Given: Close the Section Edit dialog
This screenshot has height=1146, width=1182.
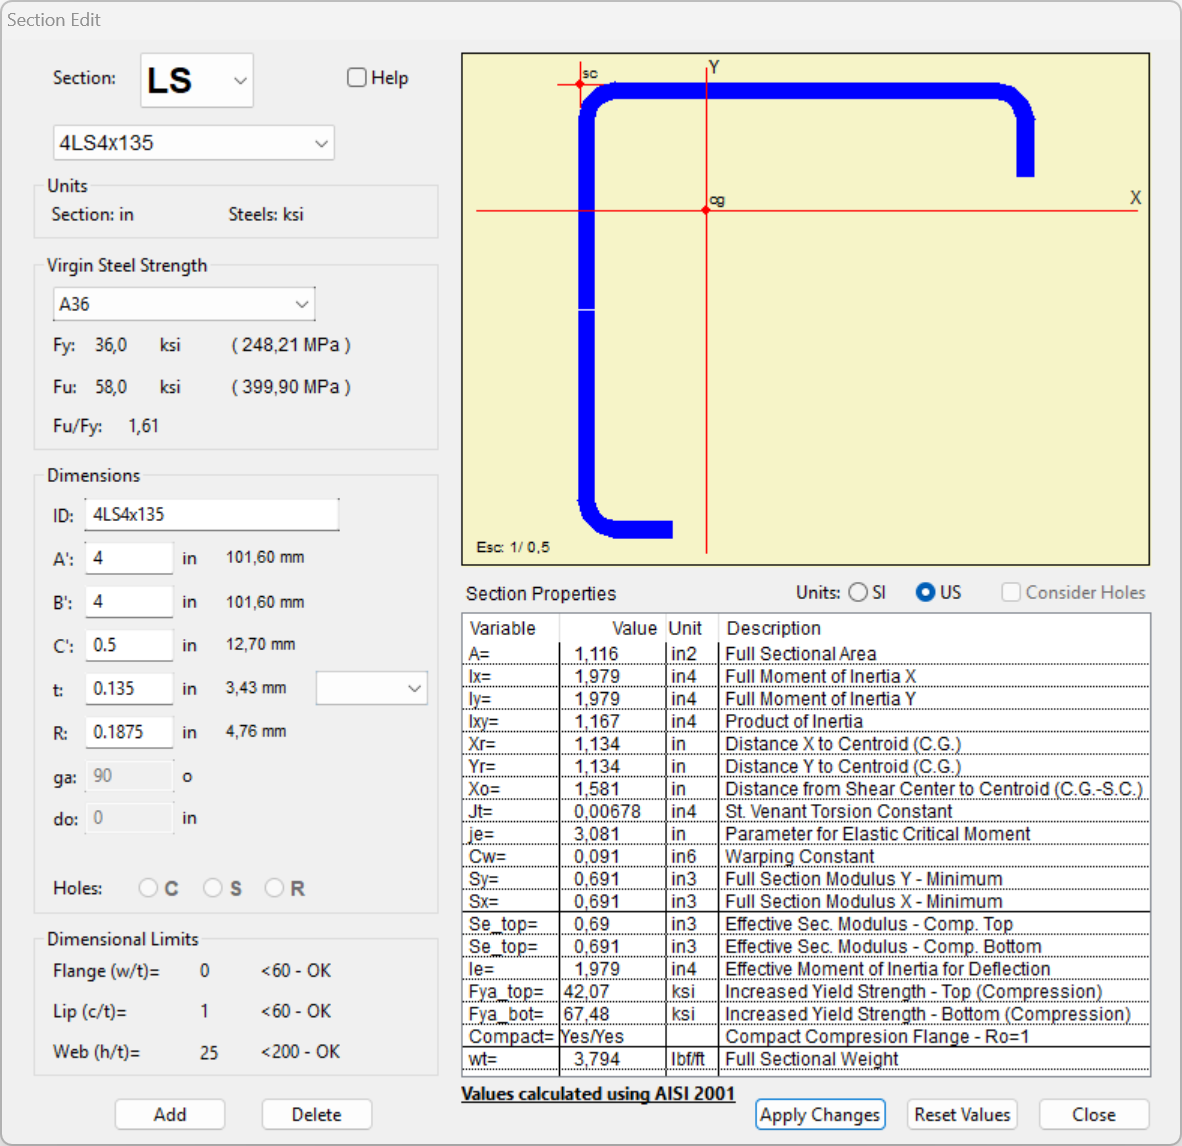Looking at the screenshot, I should (1093, 1114).
